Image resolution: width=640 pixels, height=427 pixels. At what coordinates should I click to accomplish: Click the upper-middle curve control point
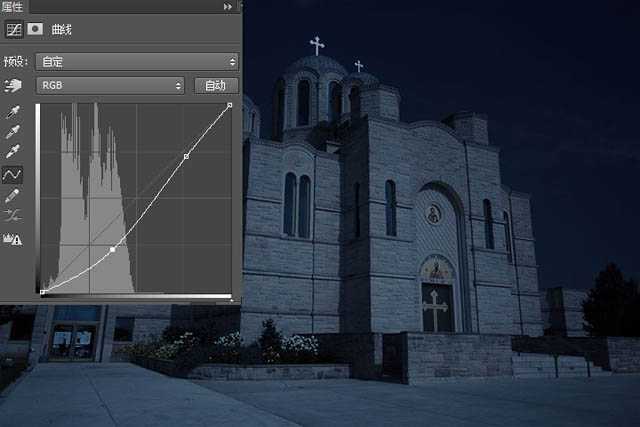pos(186,156)
